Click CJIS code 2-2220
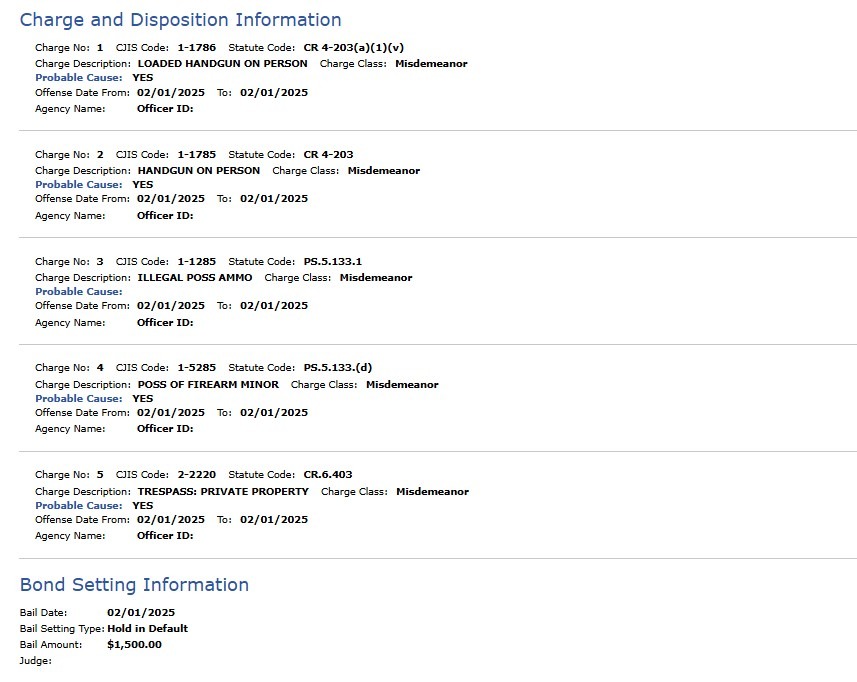Screen dimensions: 857x682 coord(197,475)
